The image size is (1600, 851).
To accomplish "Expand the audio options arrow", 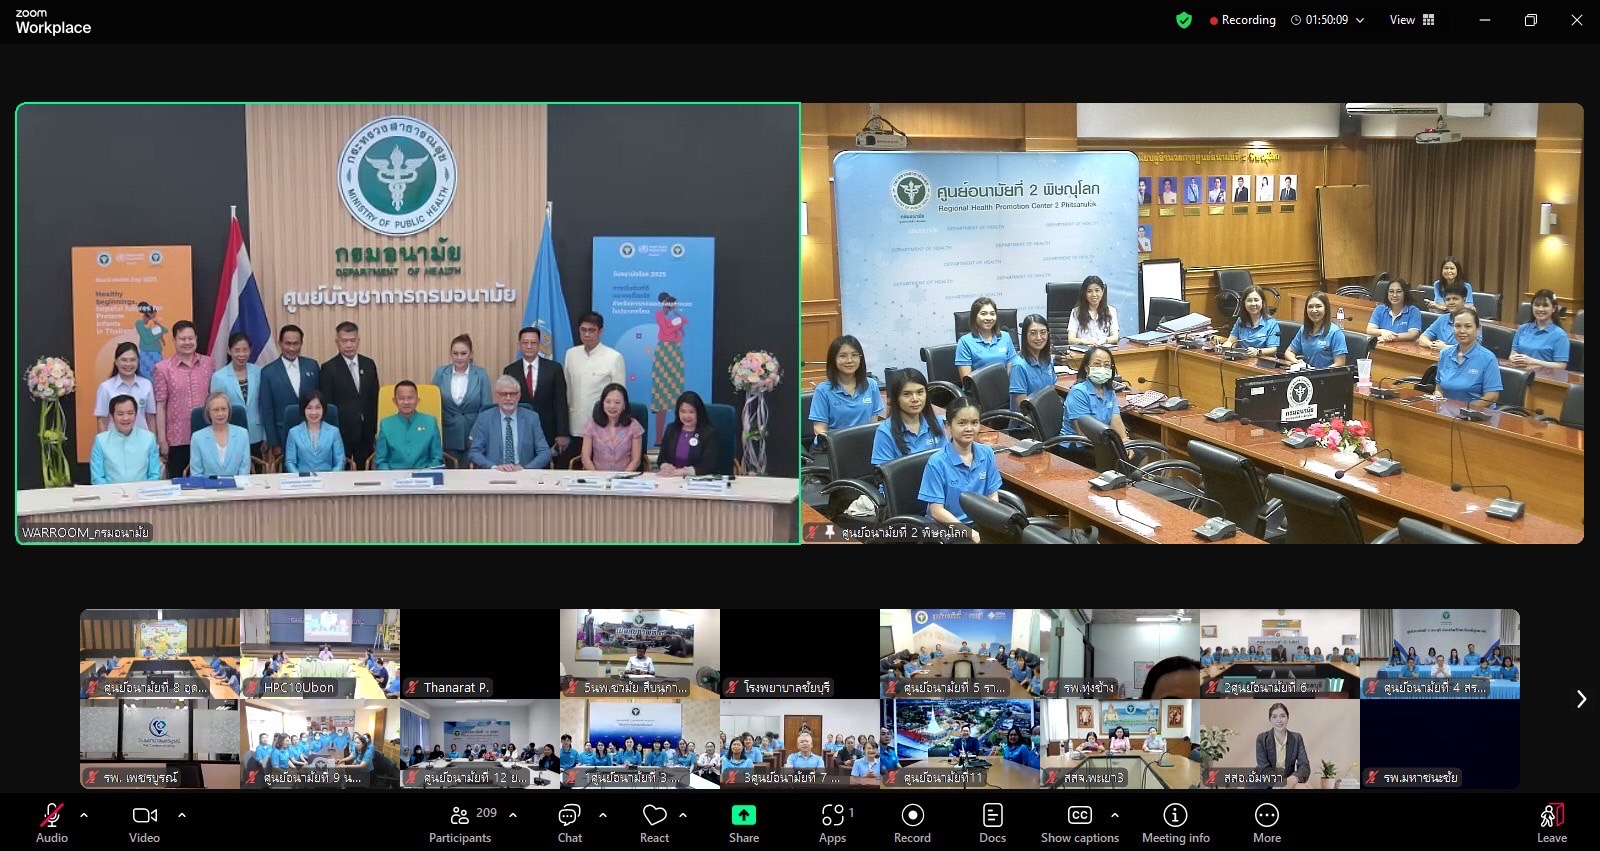I will [x=84, y=815].
